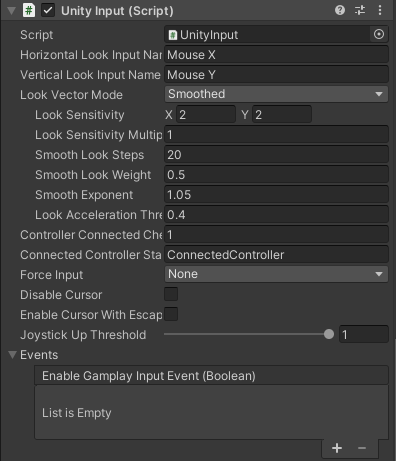Click the Smooth Look Steps field
The image size is (396, 461).
tap(276, 155)
